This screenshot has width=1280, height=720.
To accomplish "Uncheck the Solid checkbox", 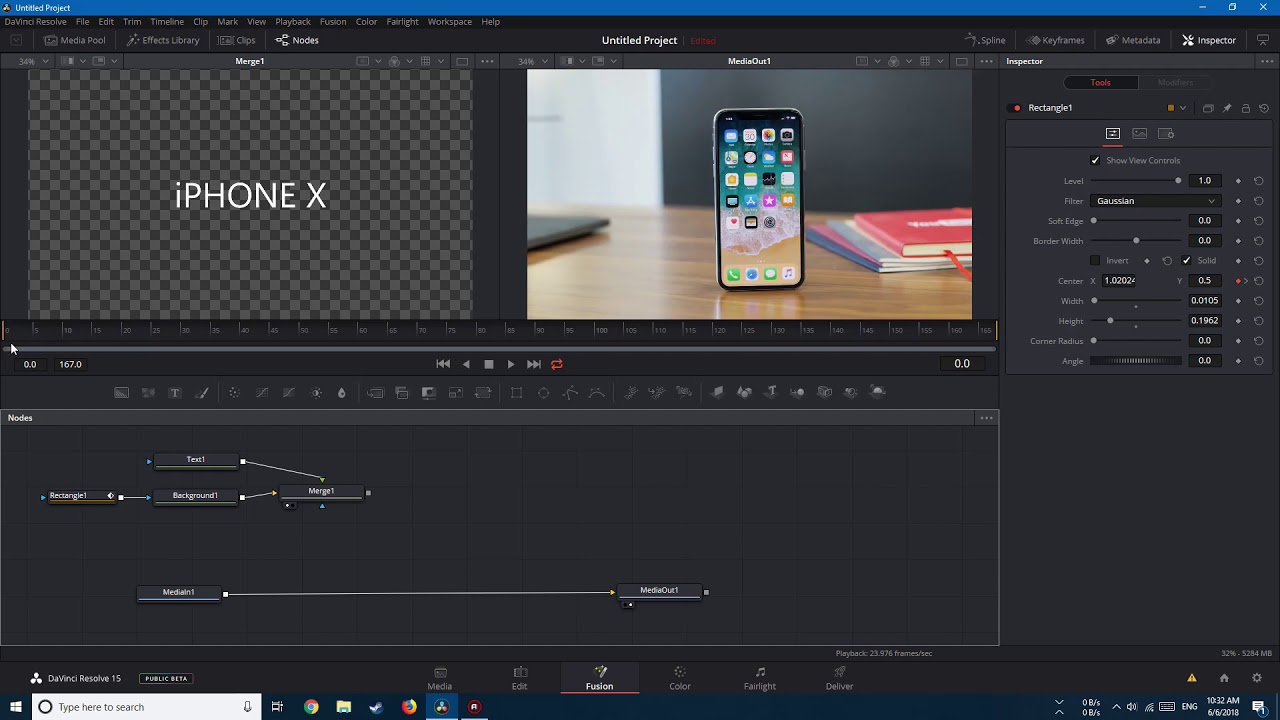I will coord(1187,261).
